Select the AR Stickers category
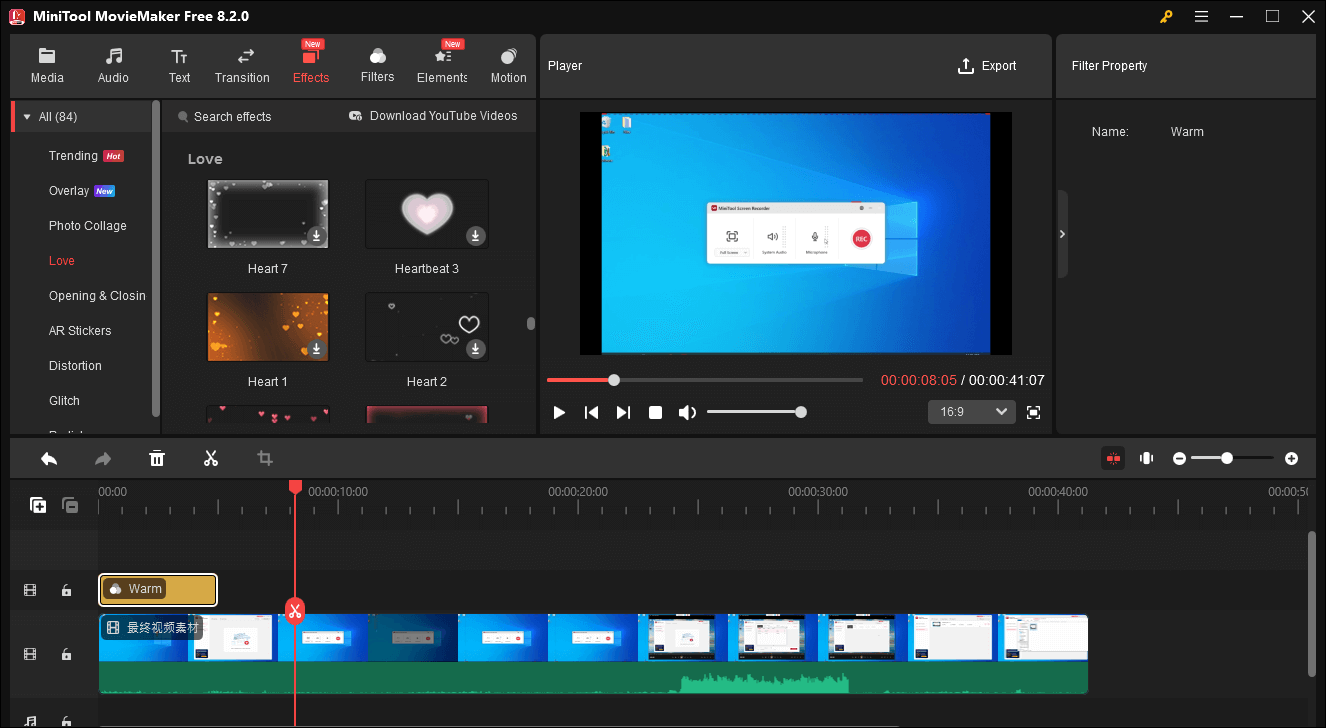 click(80, 331)
